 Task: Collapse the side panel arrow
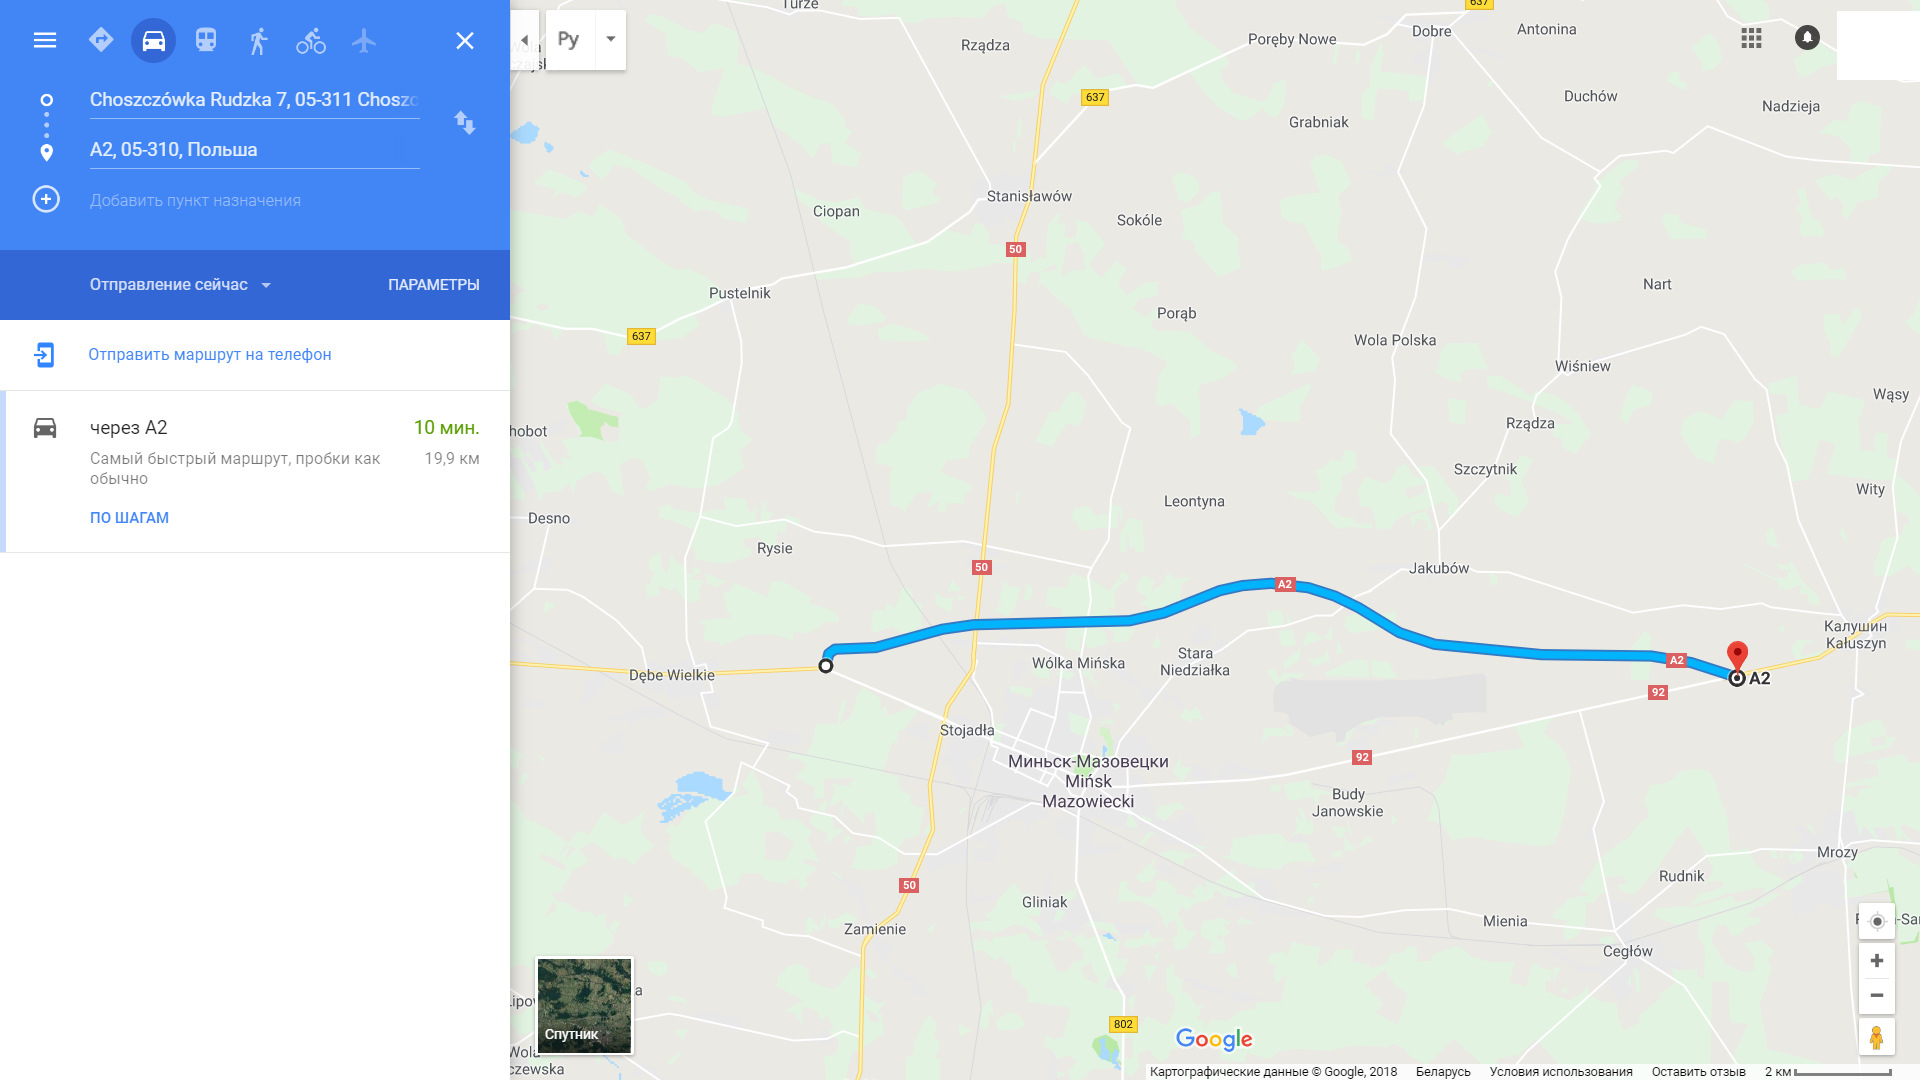(x=525, y=40)
